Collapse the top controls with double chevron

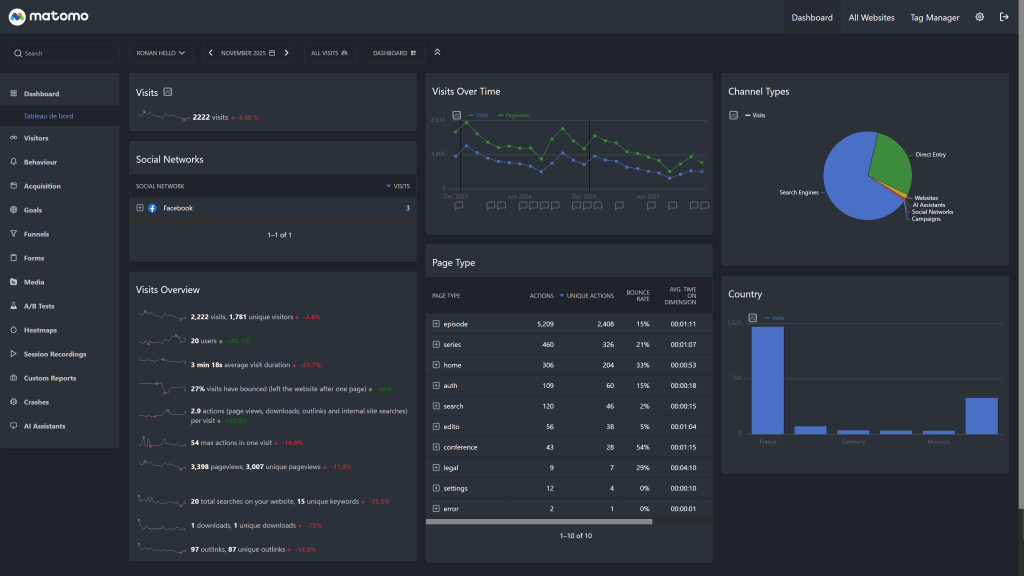pos(437,53)
